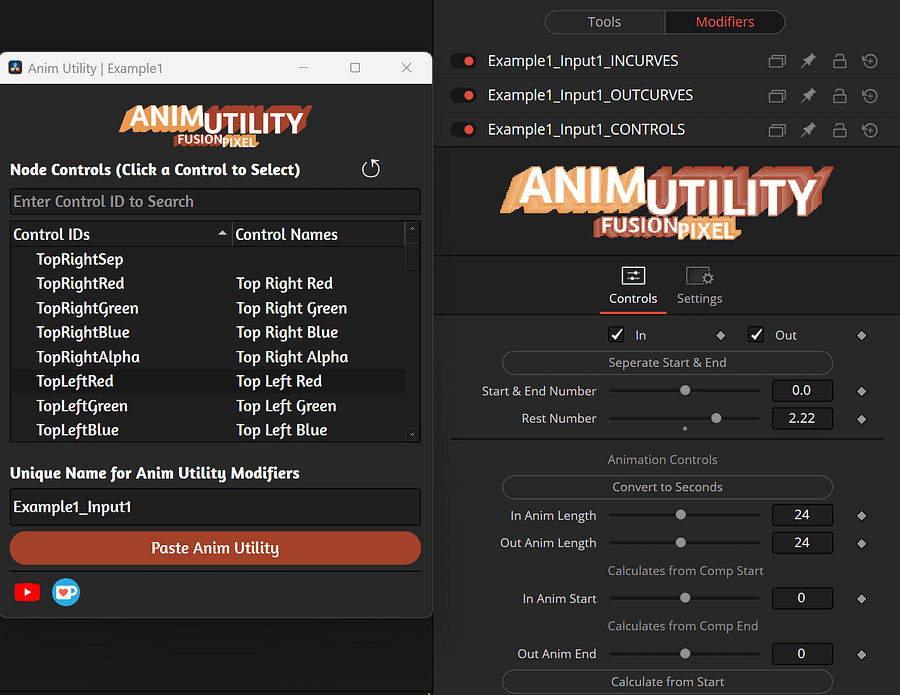Open the Ko-fi support icon
Image resolution: width=900 pixels, height=695 pixels.
(x=66, y=592)
